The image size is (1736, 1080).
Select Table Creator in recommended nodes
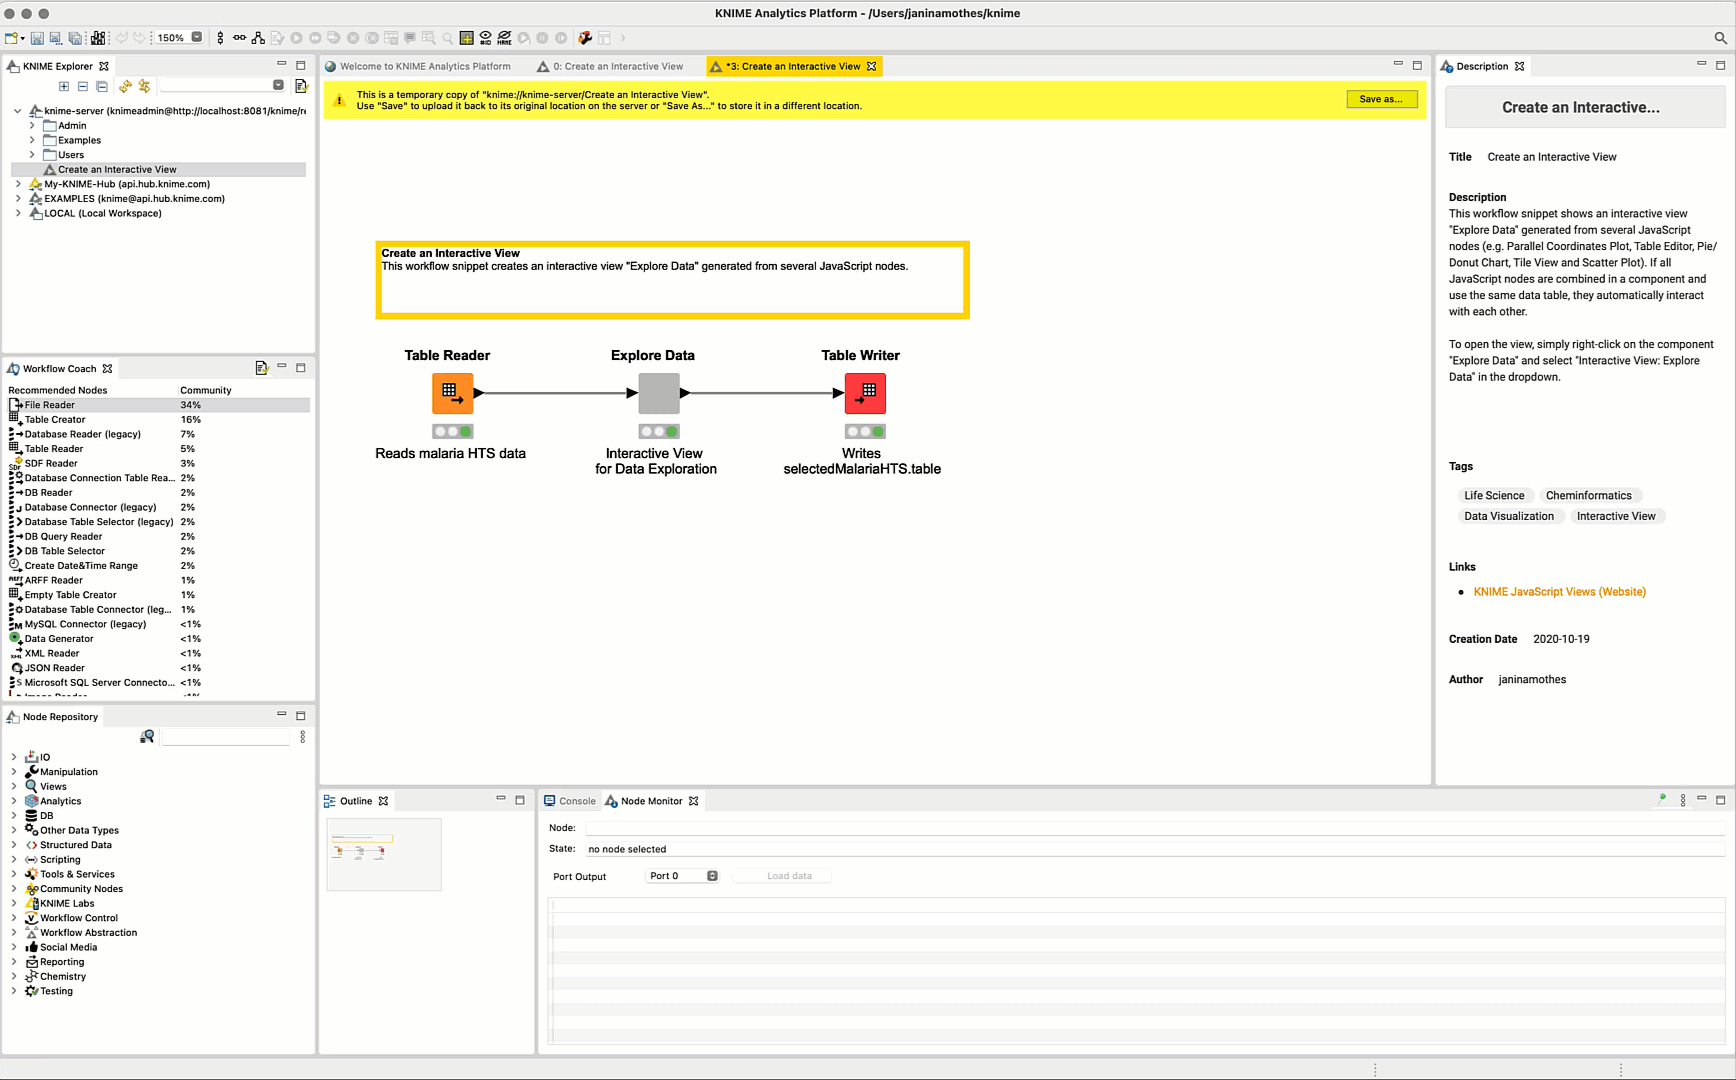(x=158, y=420)
